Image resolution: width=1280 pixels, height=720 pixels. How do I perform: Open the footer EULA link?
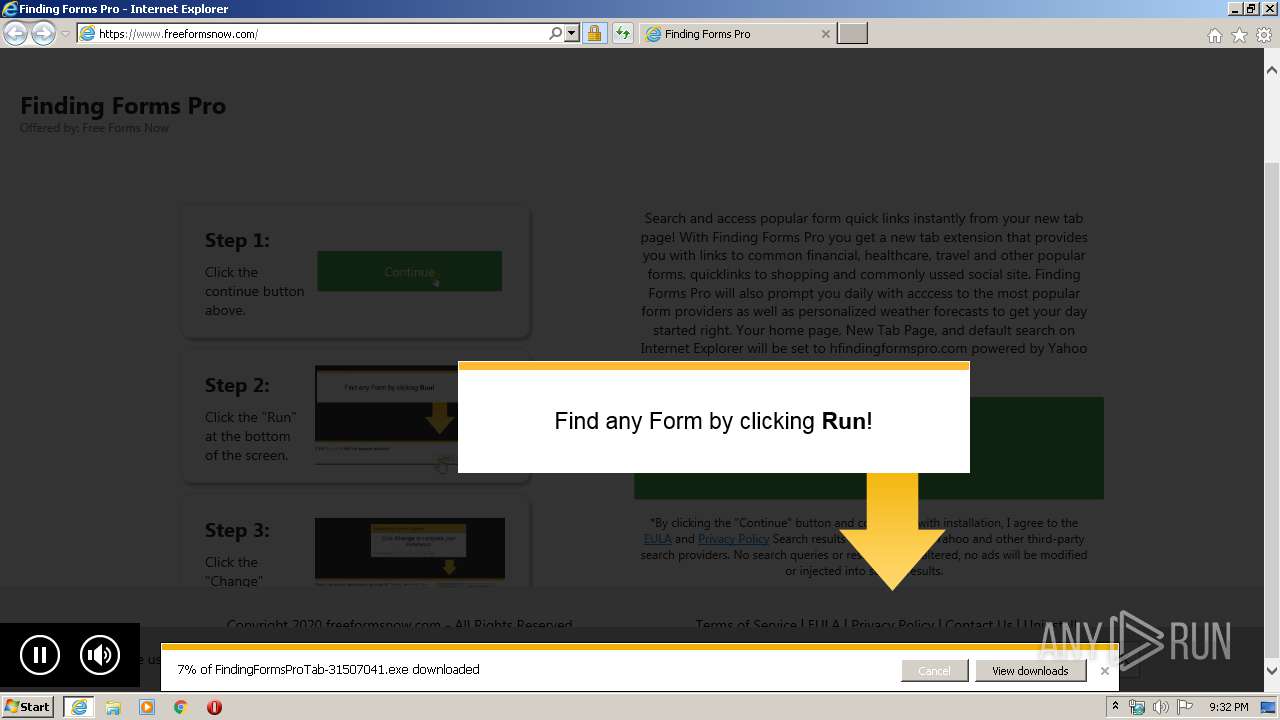click(x=824, y=625)
